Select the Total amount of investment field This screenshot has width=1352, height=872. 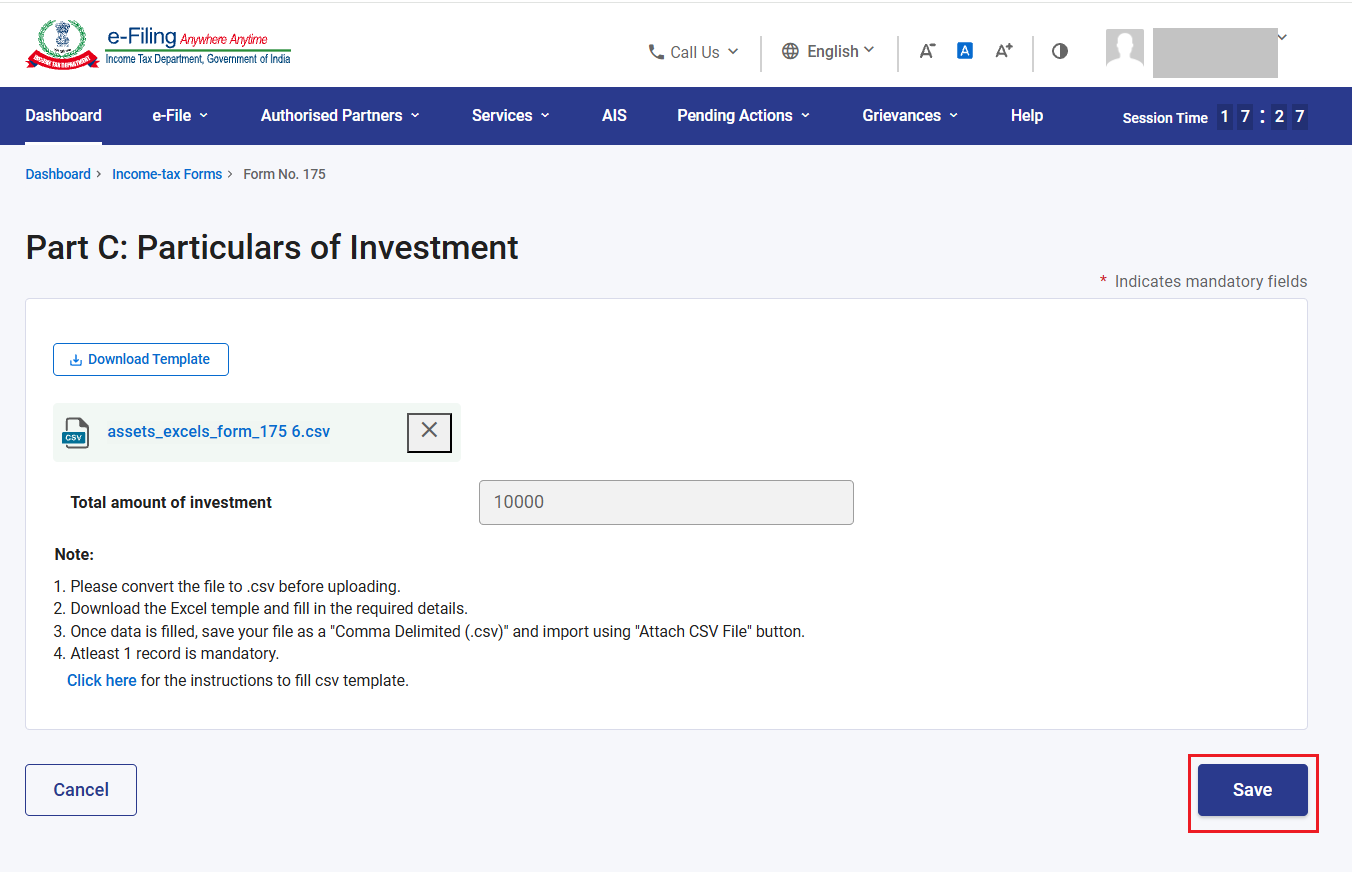coord(666,502)
